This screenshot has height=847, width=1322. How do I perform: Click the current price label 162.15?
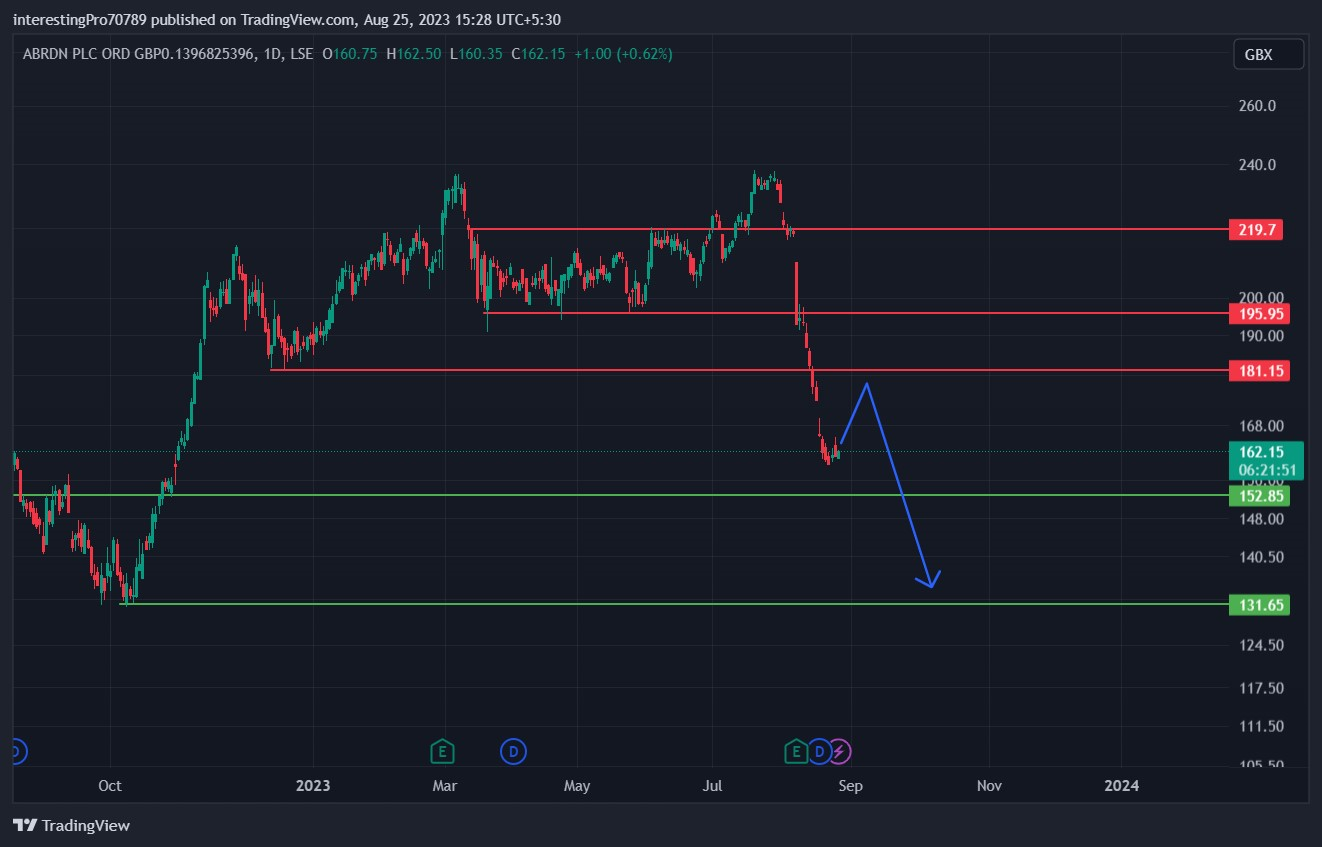point(1264,452)
